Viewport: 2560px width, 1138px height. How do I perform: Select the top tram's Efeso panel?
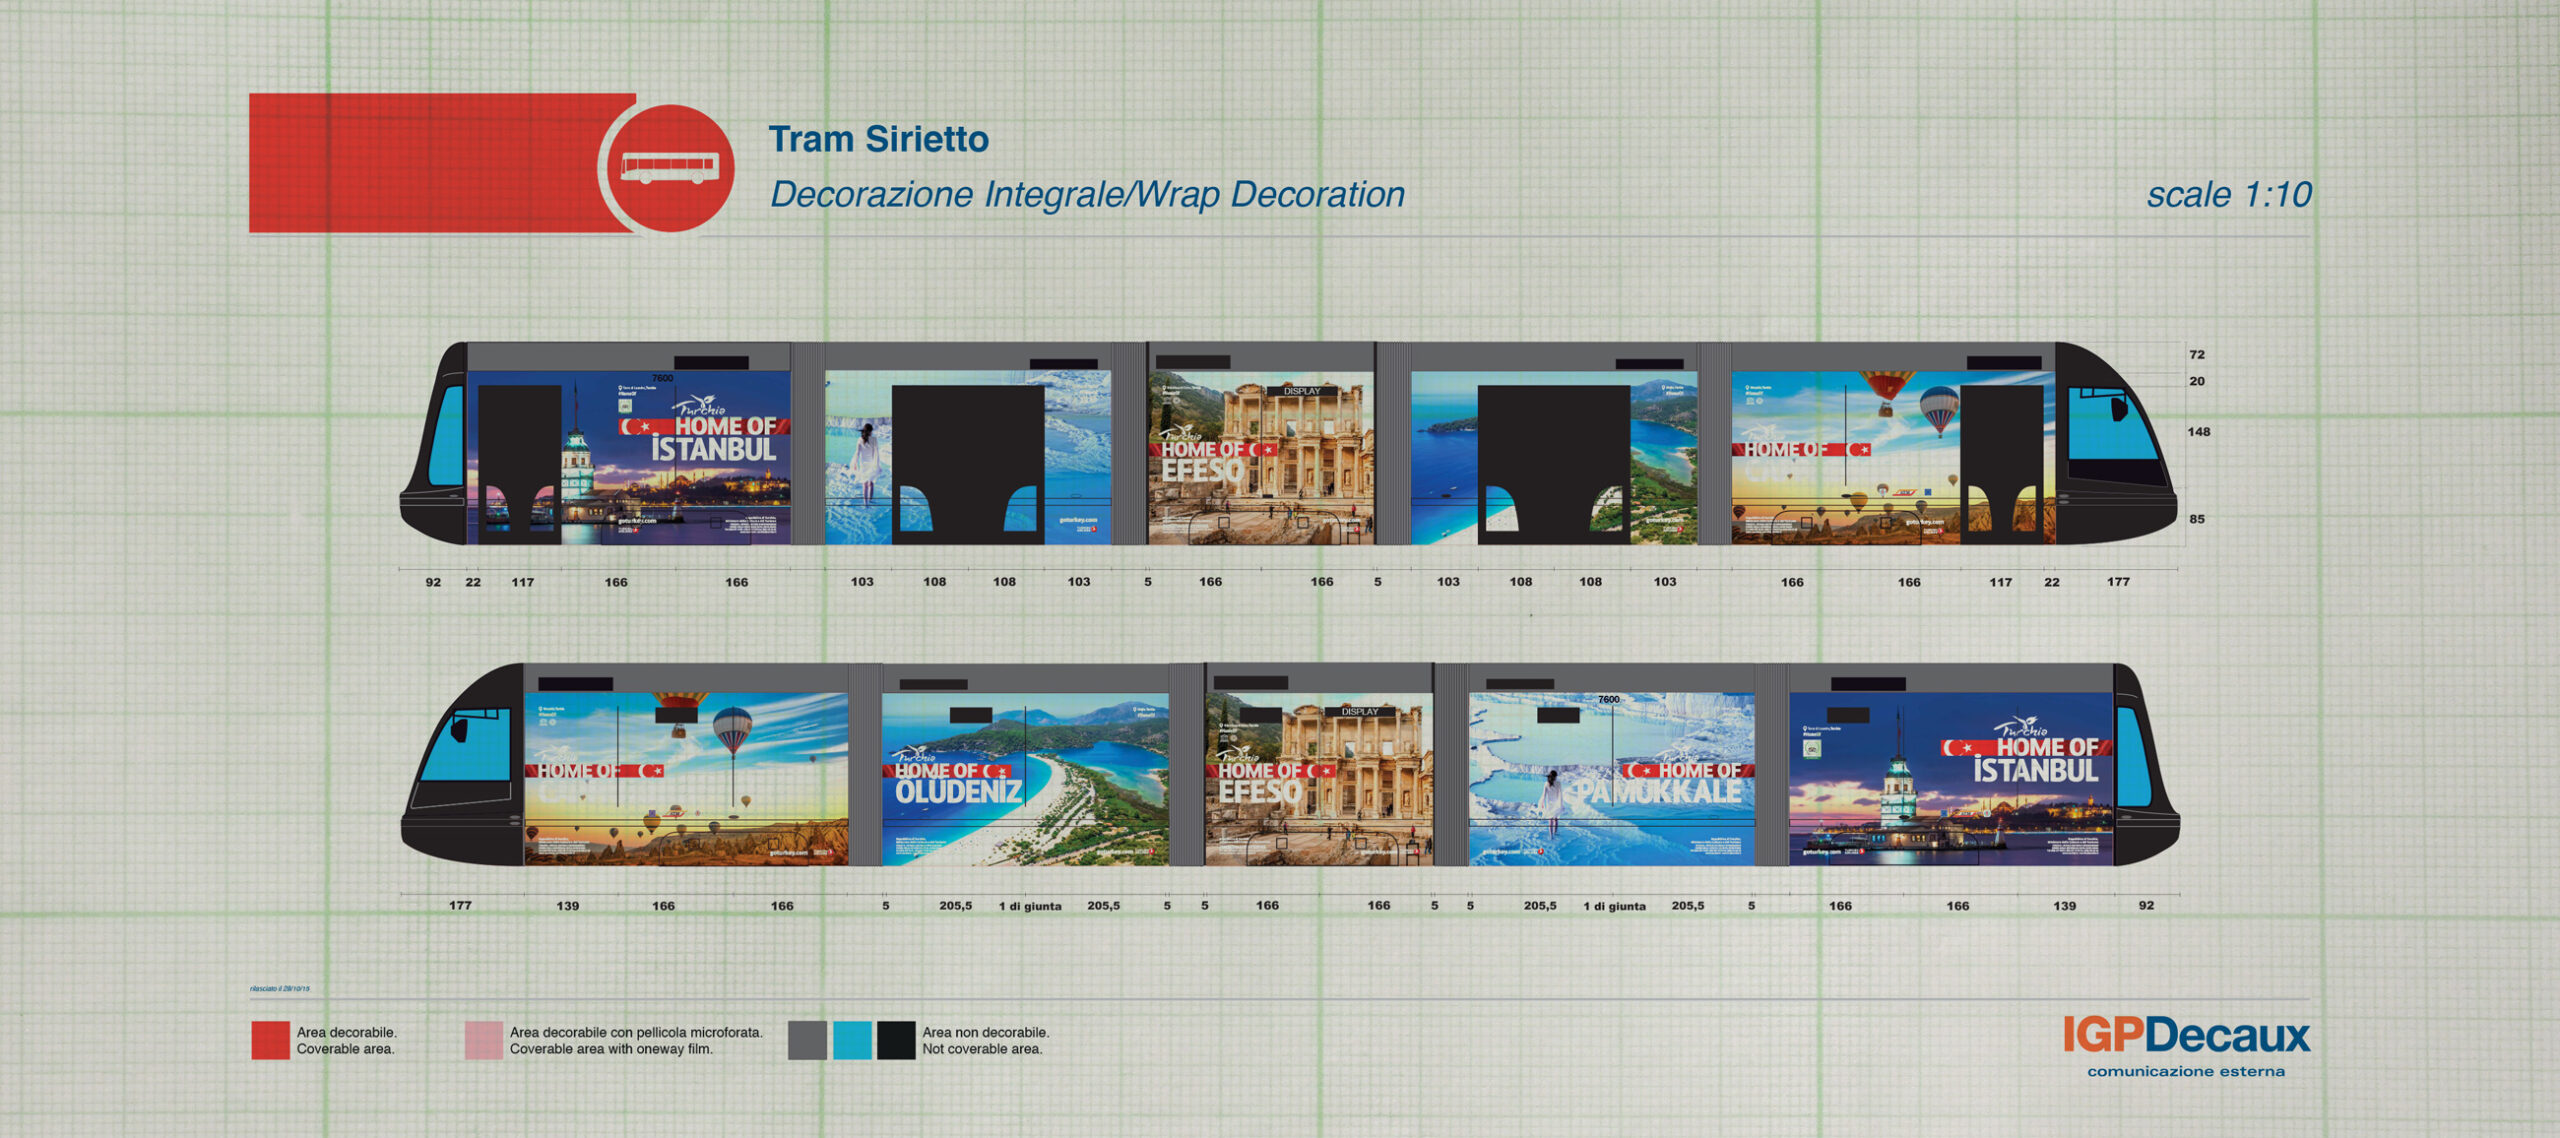1261,458
